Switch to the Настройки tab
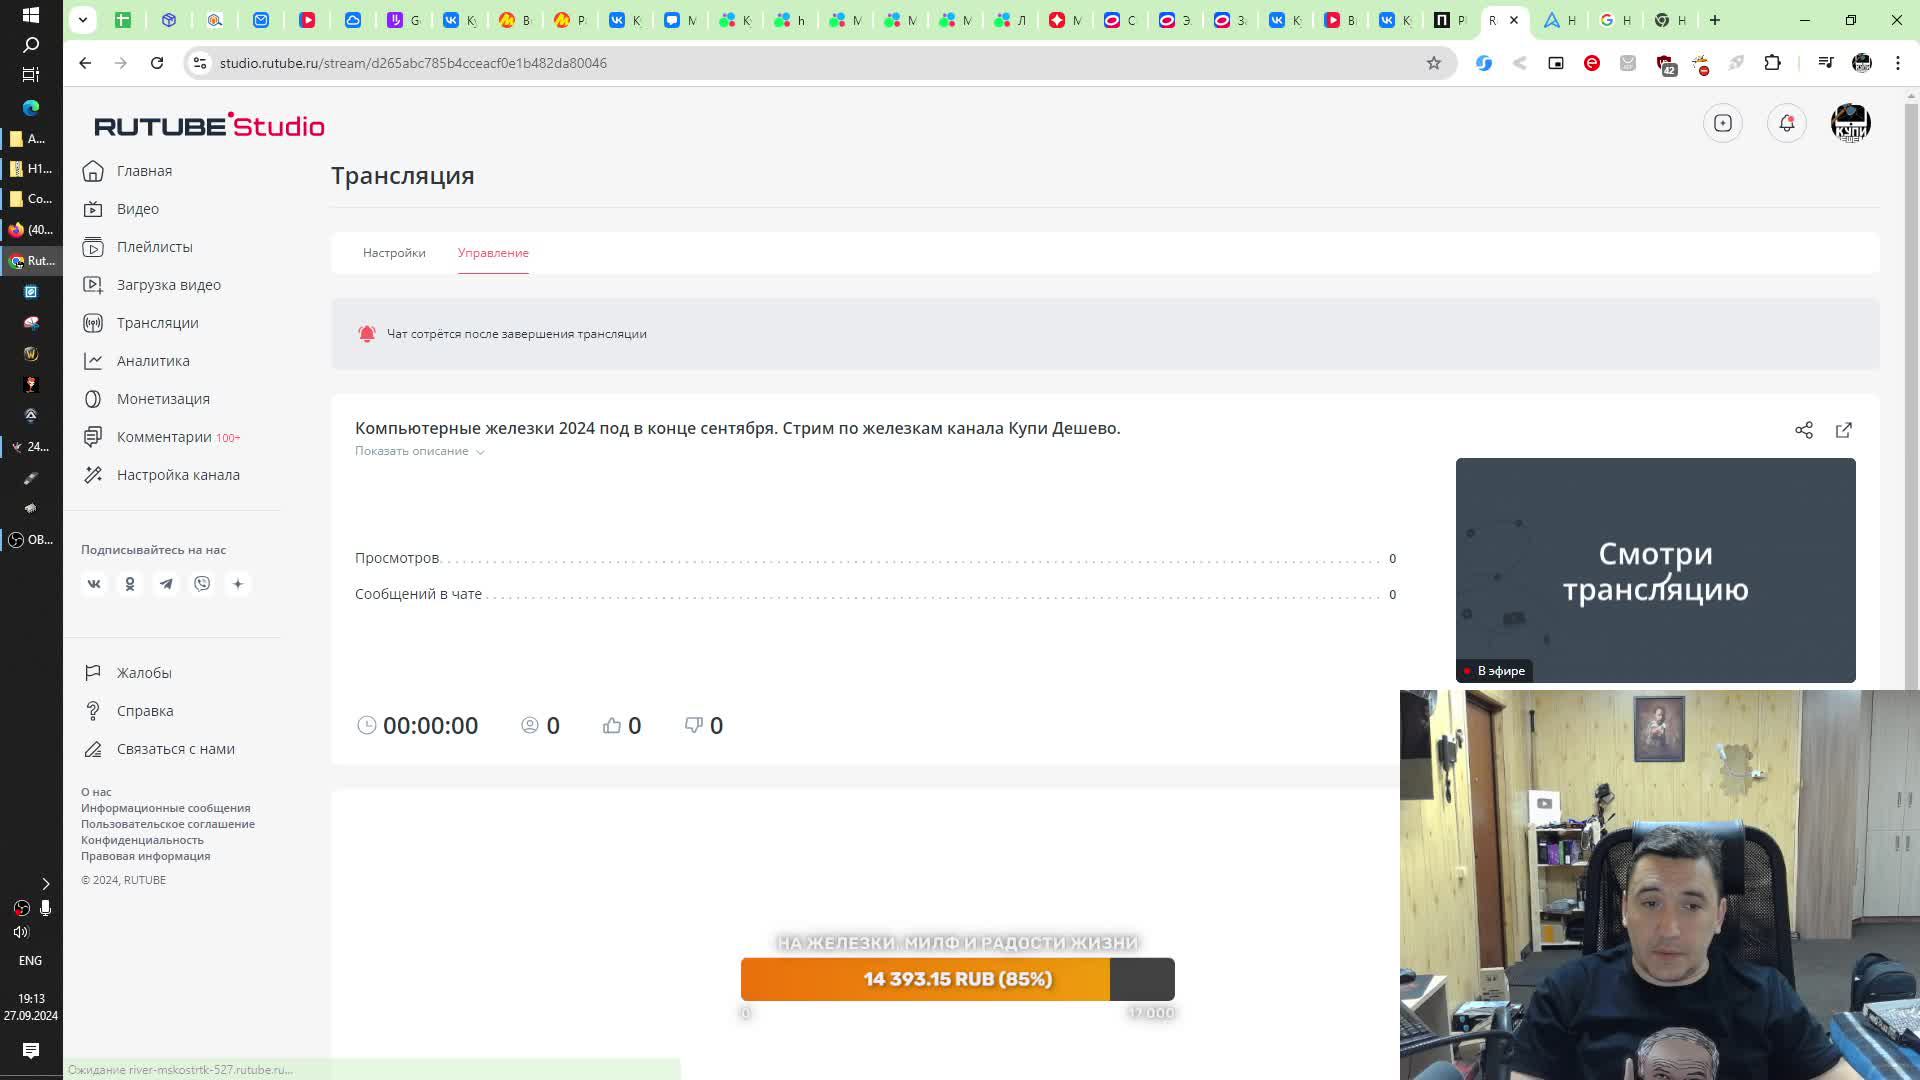 (x=394, y=253)
